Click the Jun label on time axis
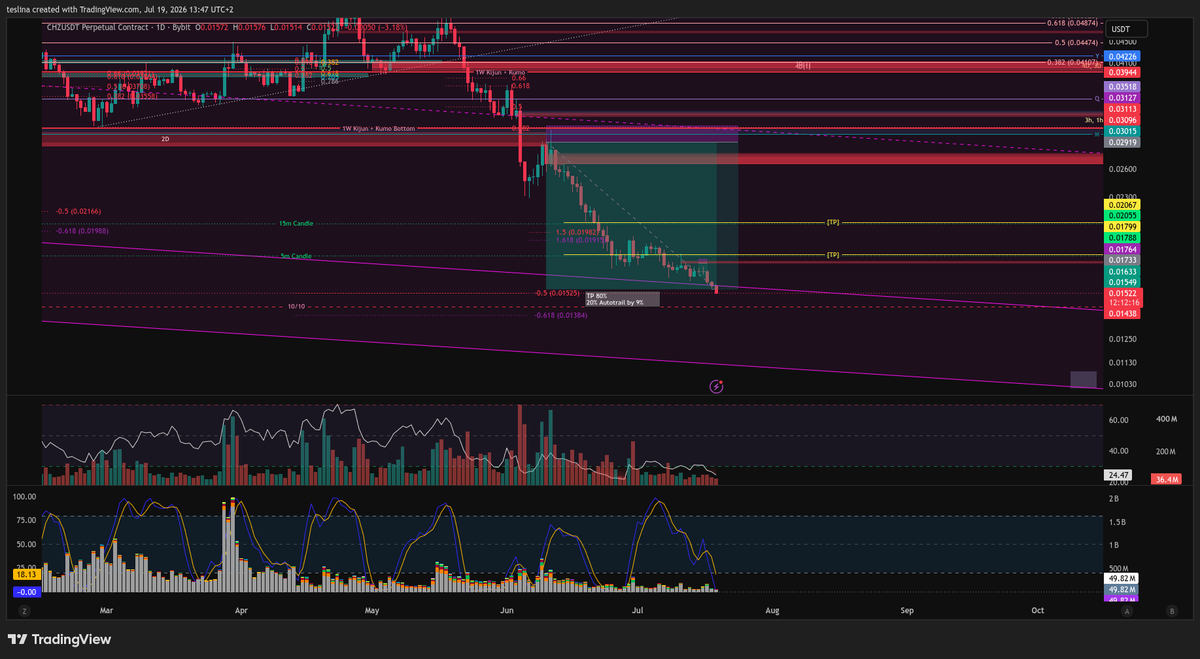Viewport: 1200px width, 659px height. (x=506, y=609)
